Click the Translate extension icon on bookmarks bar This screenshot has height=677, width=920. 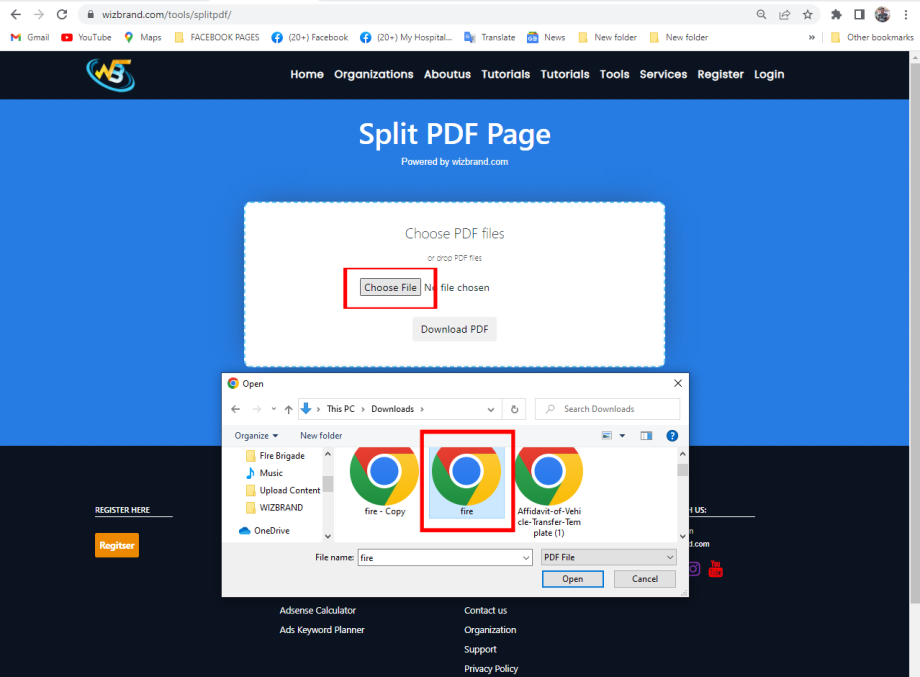467,37
